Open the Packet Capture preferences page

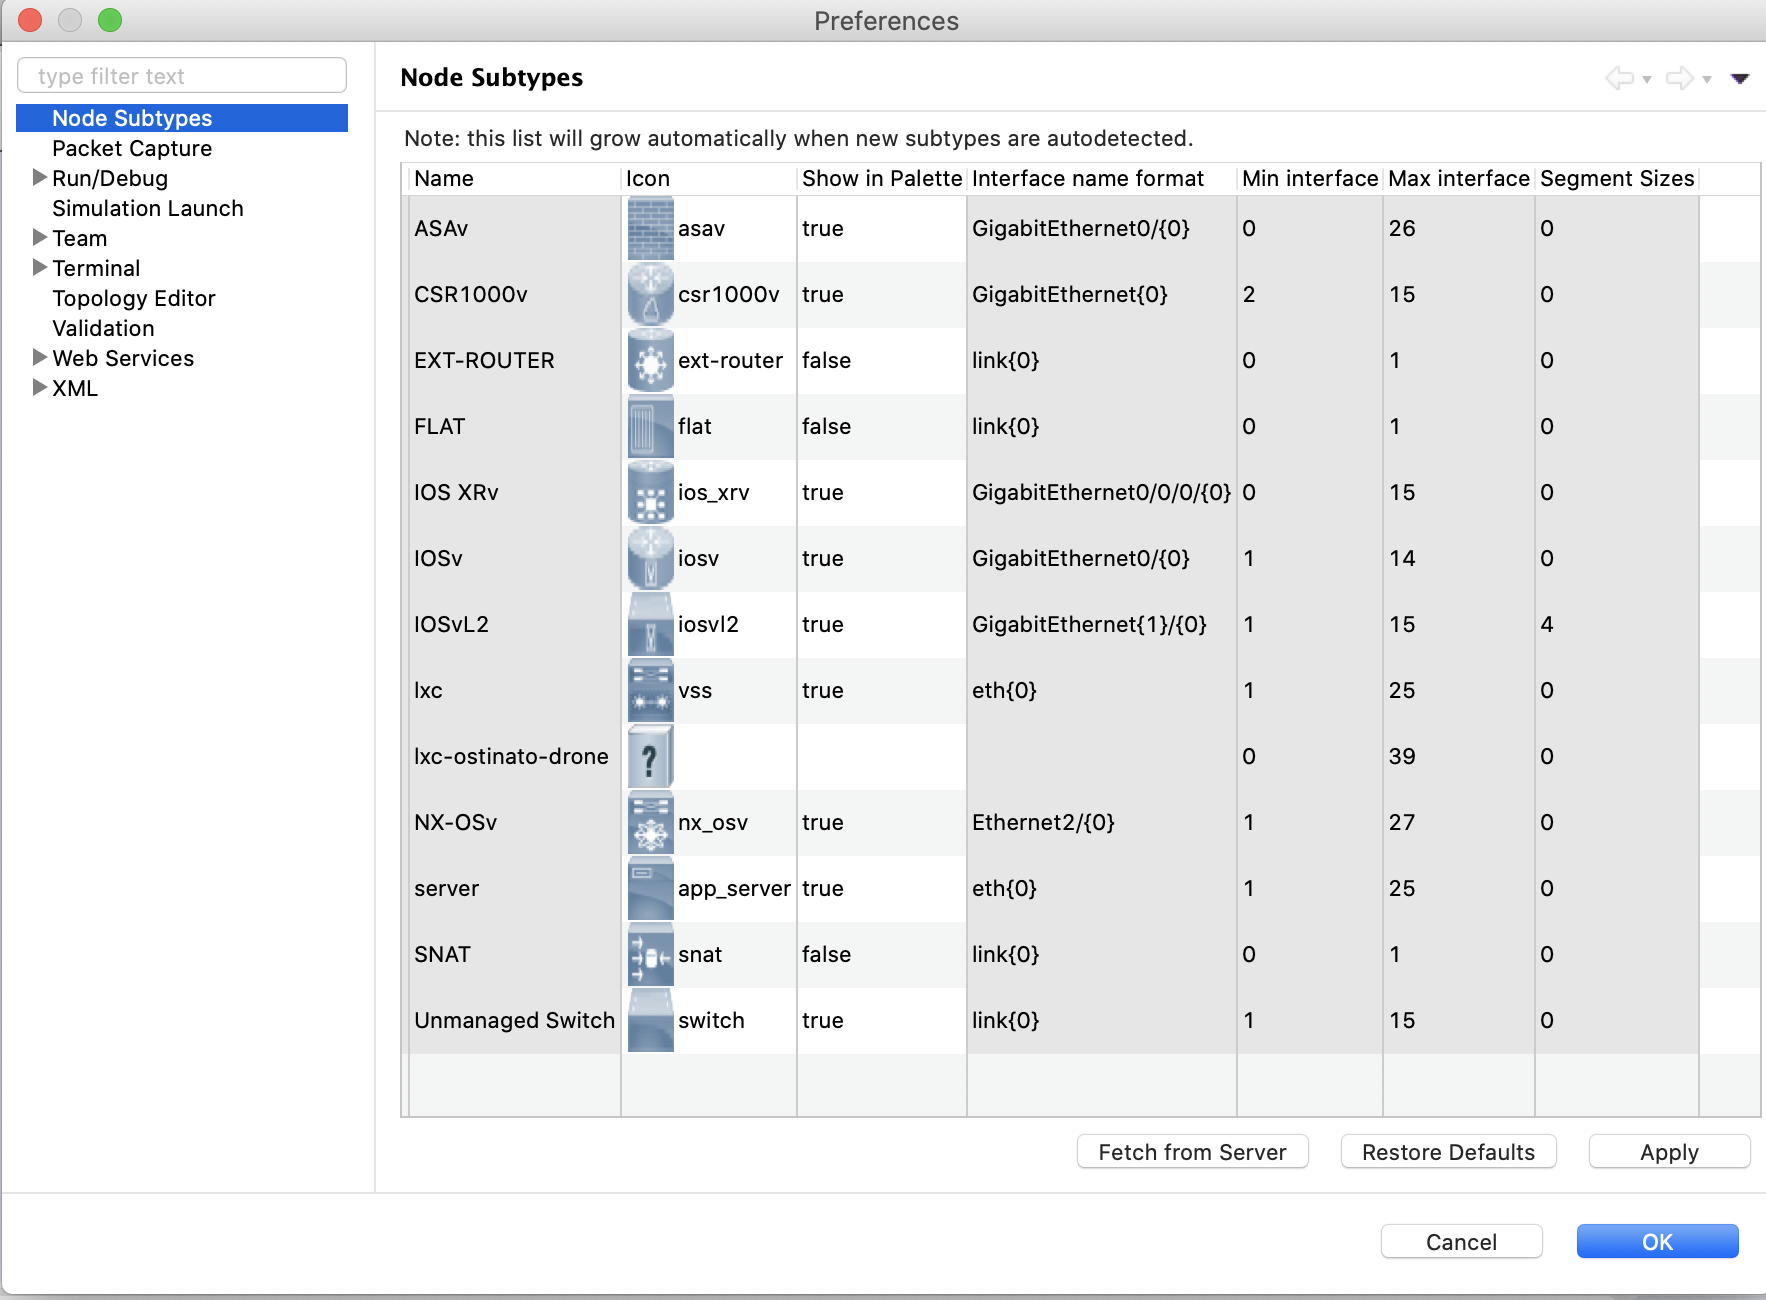pyautogui.click(x=132, y=149)
